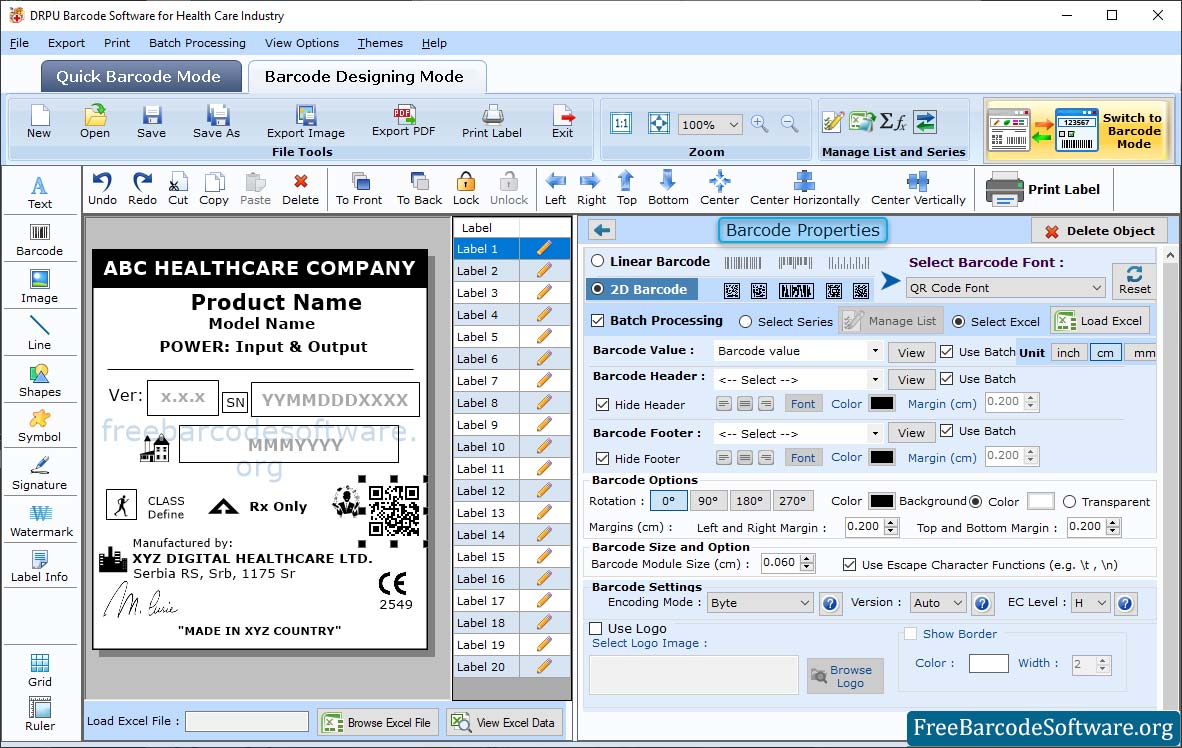Screen dimensions: 1182x748
Task: Click the Copy icon
Action: coord(214,189)
